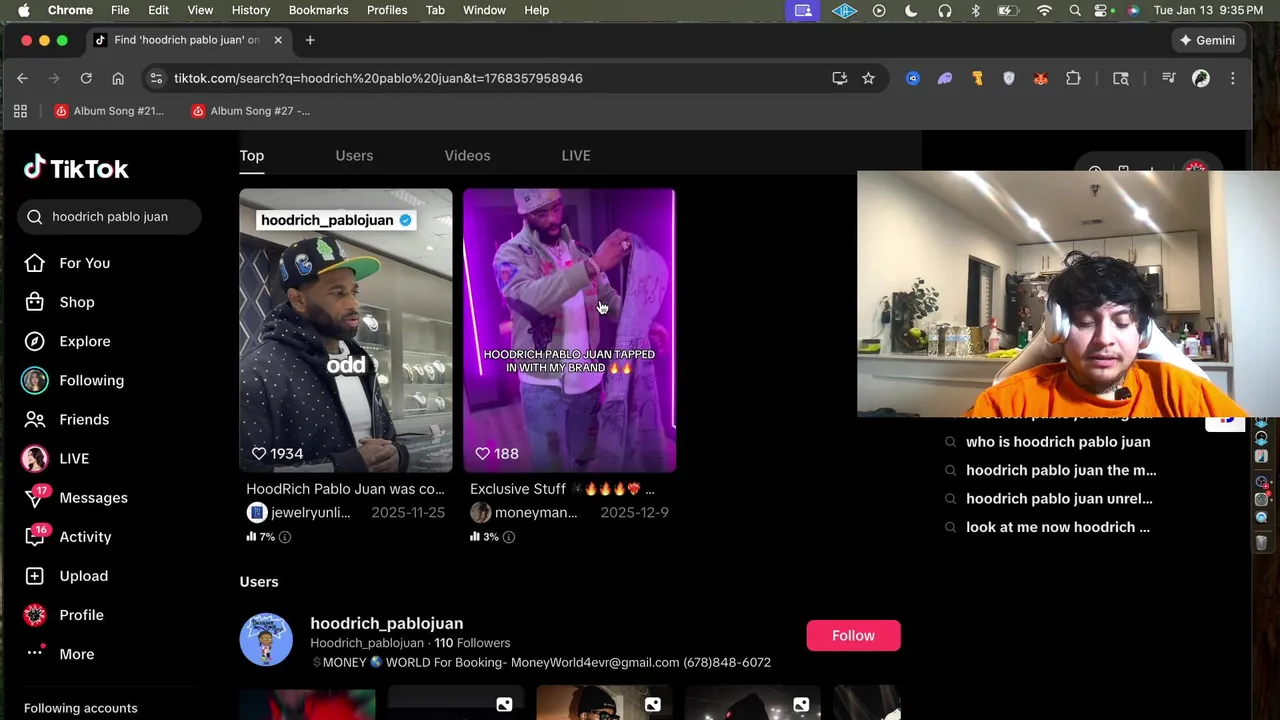Open the hoodrich_pablojuan user avatar

(266, 639)
